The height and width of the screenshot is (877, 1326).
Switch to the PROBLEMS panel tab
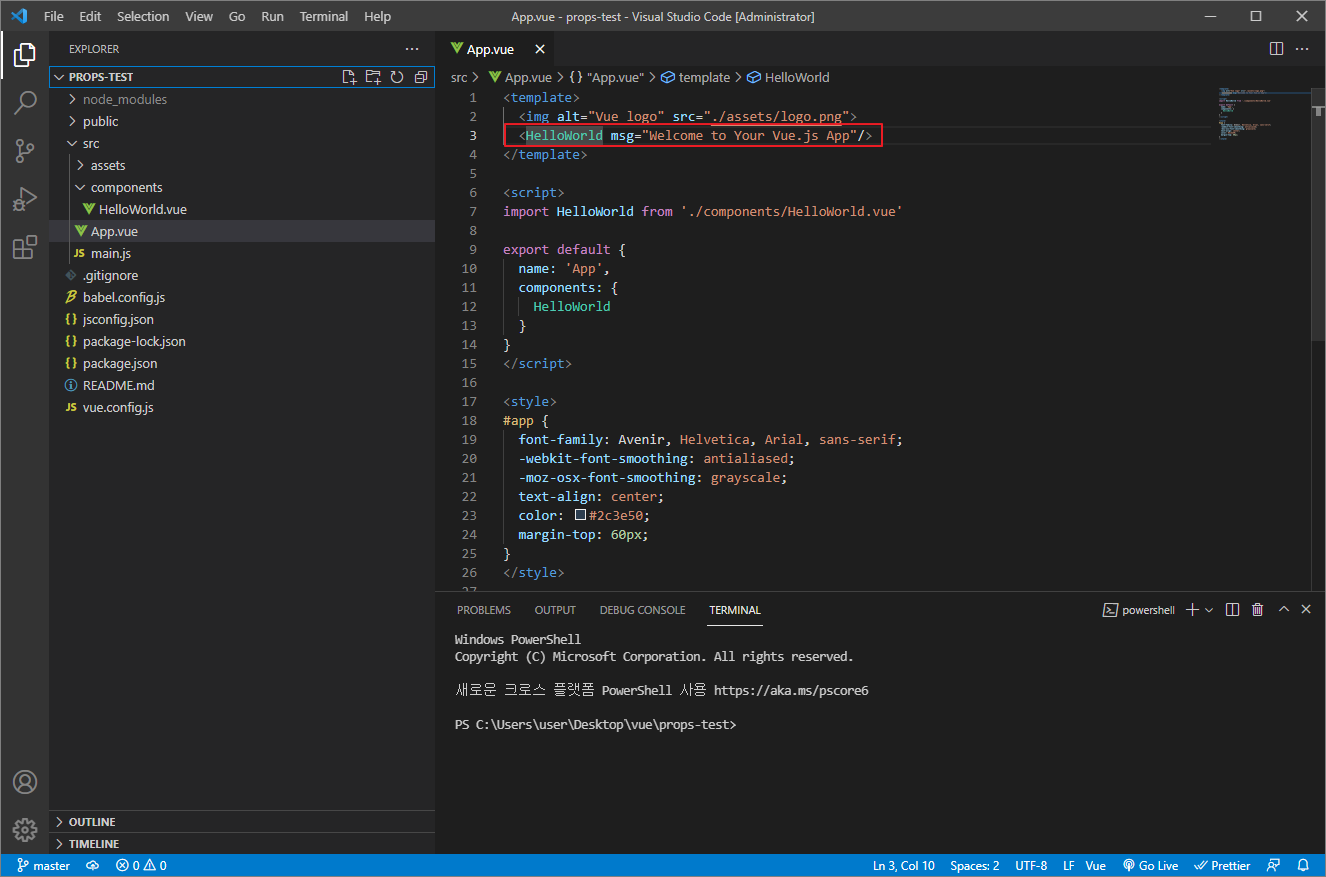(484, 610)
